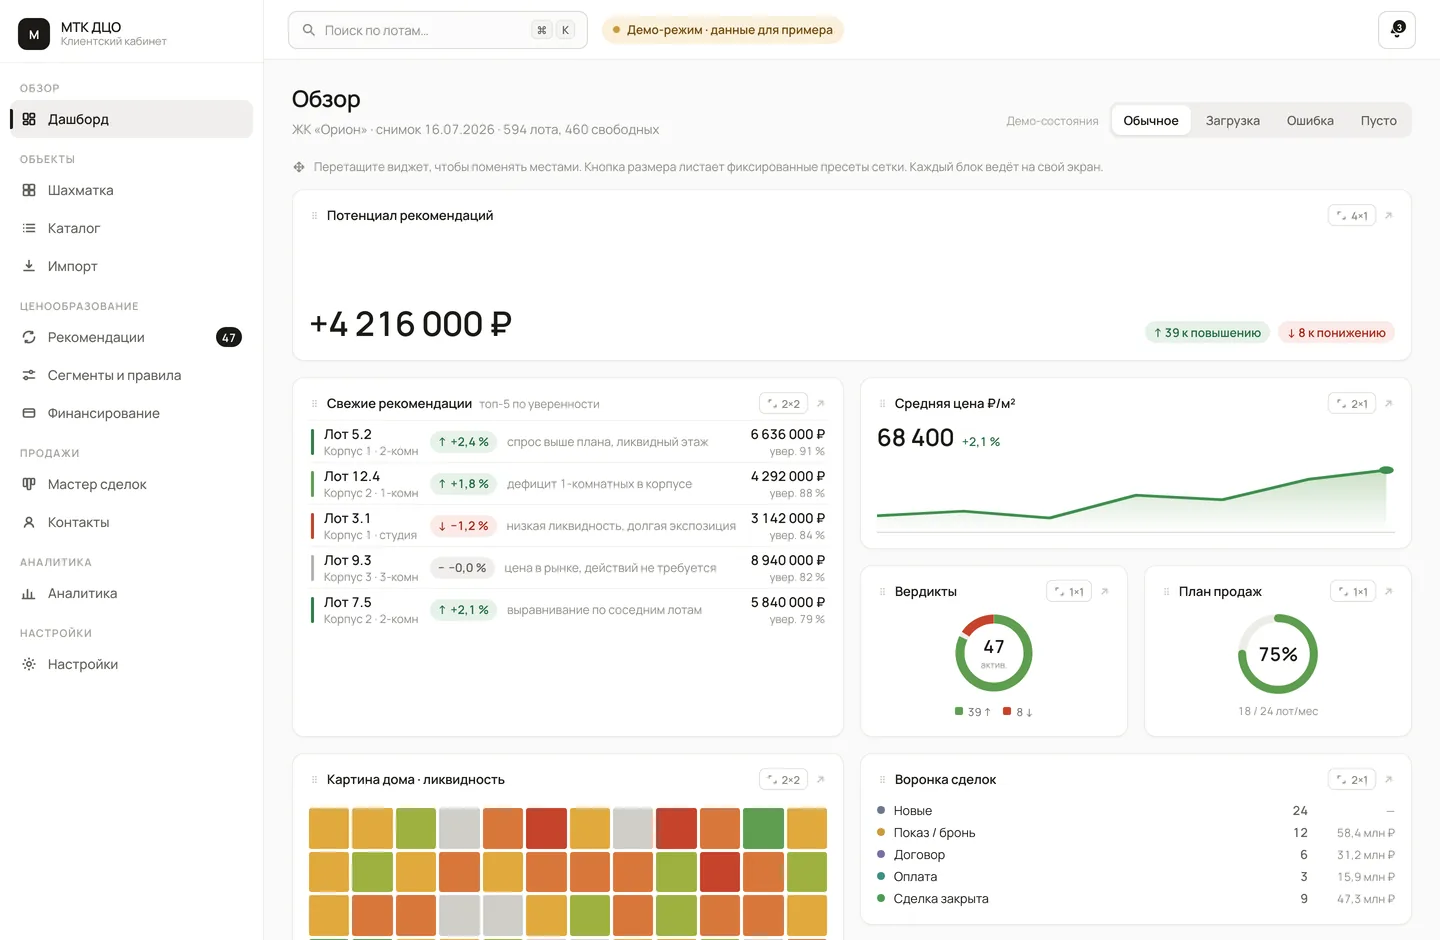1440x940 pixels.
Task: Open Свежие рекомендации via its arrow icon
Action: 820,404
